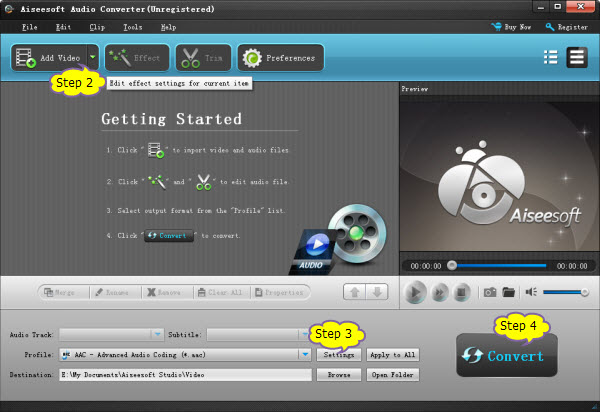The width and height of the screenshot is (600, 412).
Task: Open Preferences
Action: pyautogui.click(x=280, y=58)
